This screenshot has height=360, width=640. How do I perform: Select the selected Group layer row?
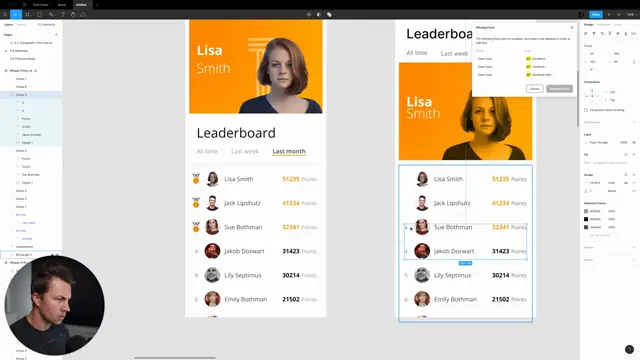point(31,95)
